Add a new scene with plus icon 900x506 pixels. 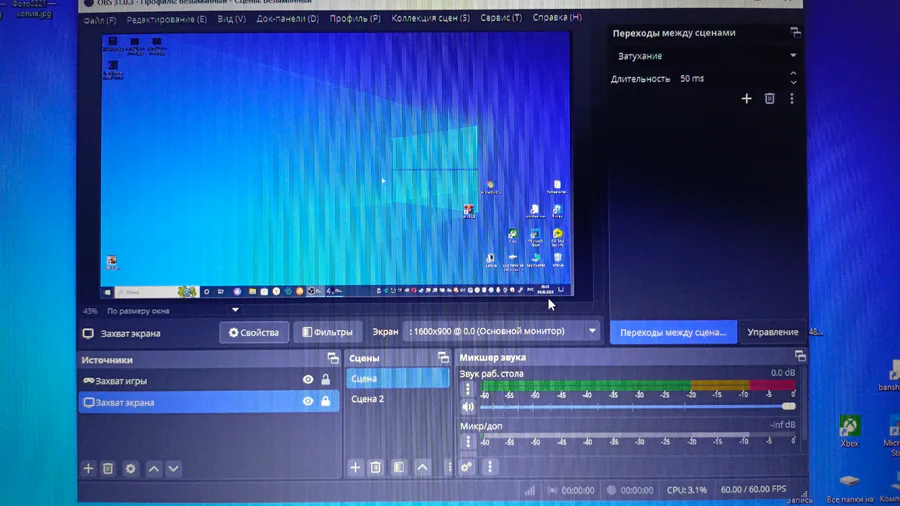tap(355, 468)
